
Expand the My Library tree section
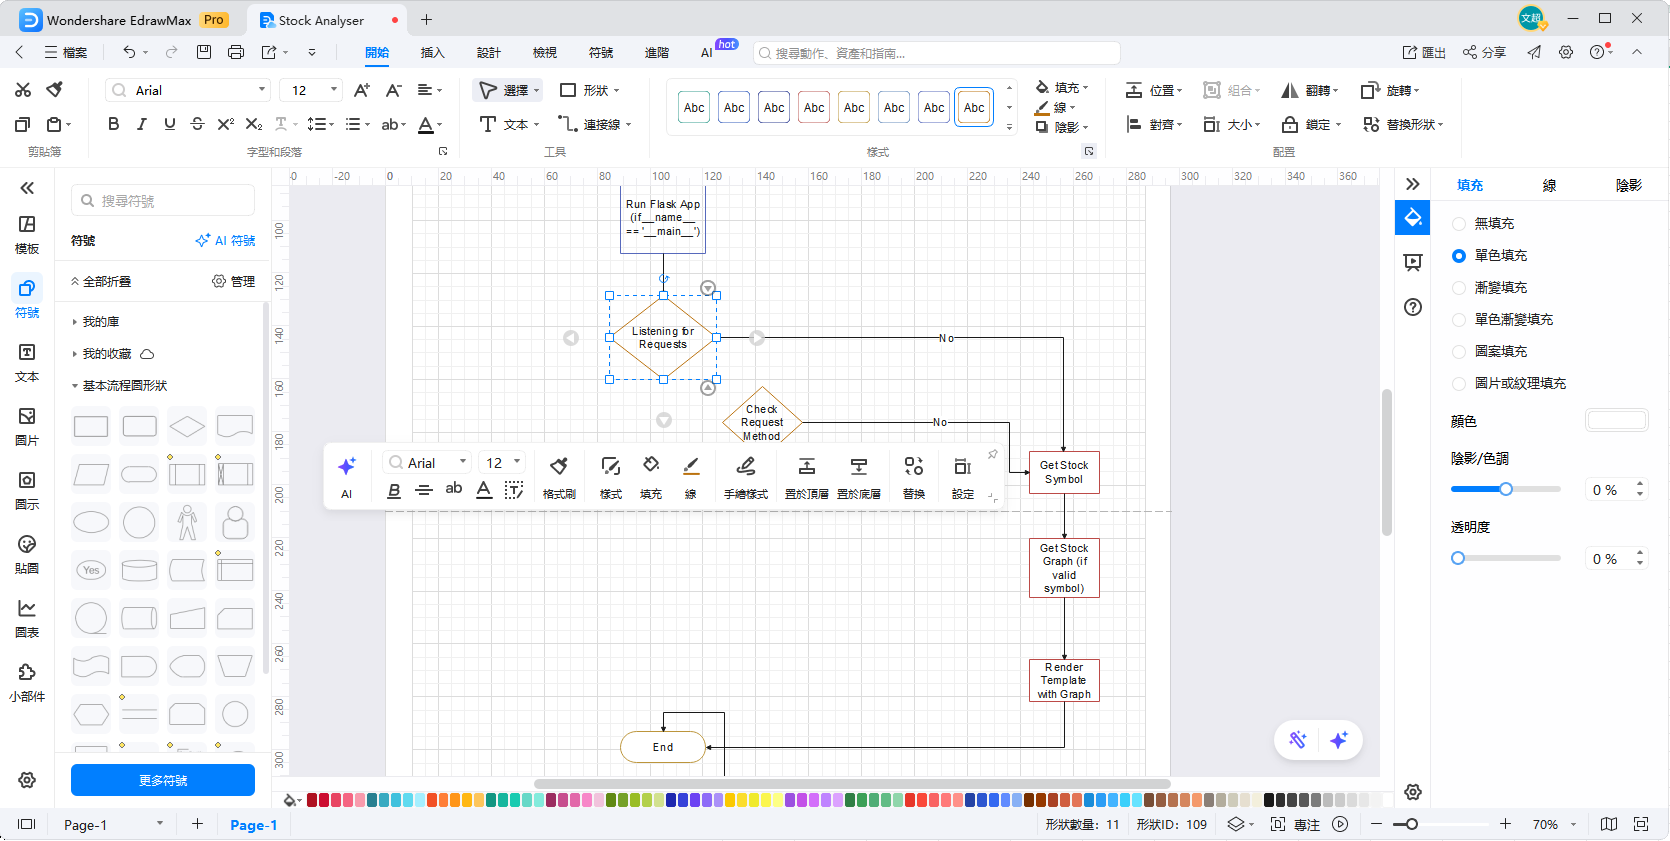point(75,322)
